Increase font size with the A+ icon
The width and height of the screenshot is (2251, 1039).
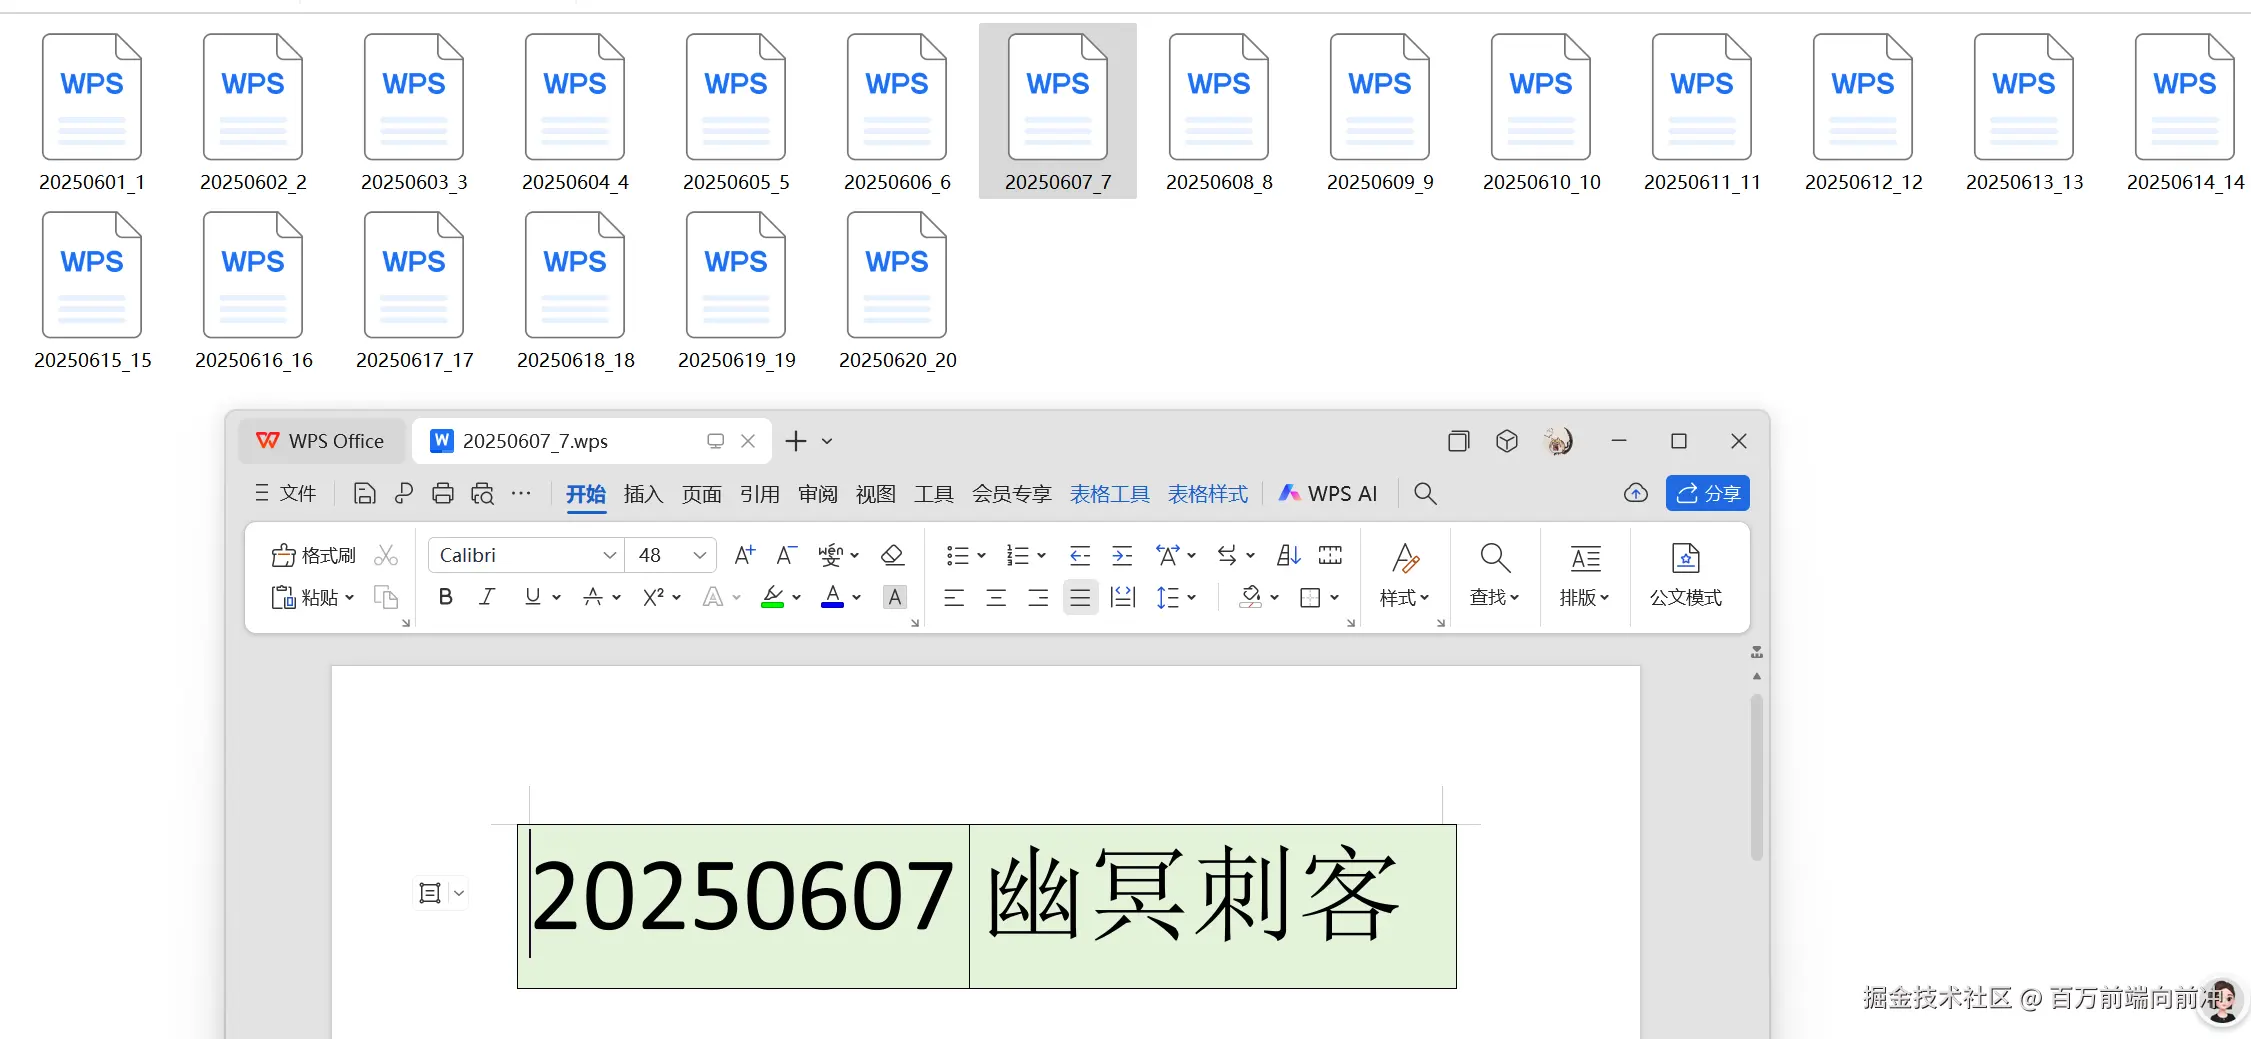745,555
